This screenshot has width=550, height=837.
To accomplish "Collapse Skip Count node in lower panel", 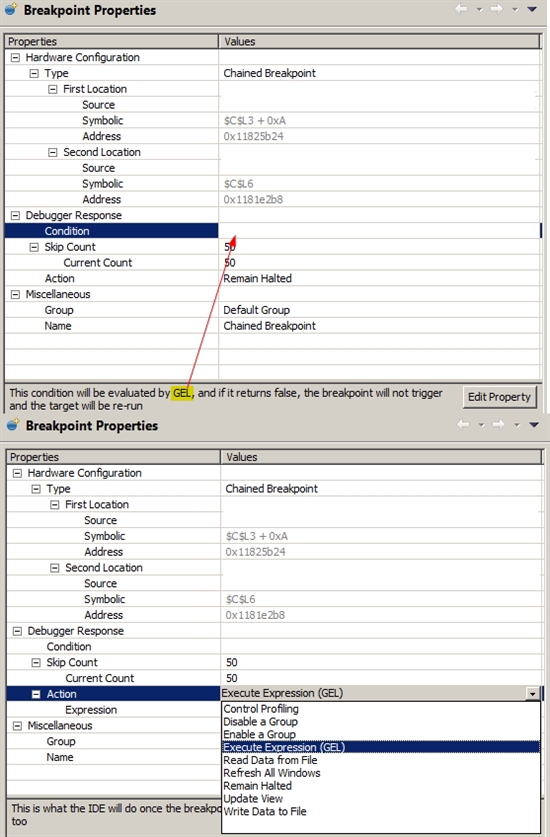I will coord(36,662).
